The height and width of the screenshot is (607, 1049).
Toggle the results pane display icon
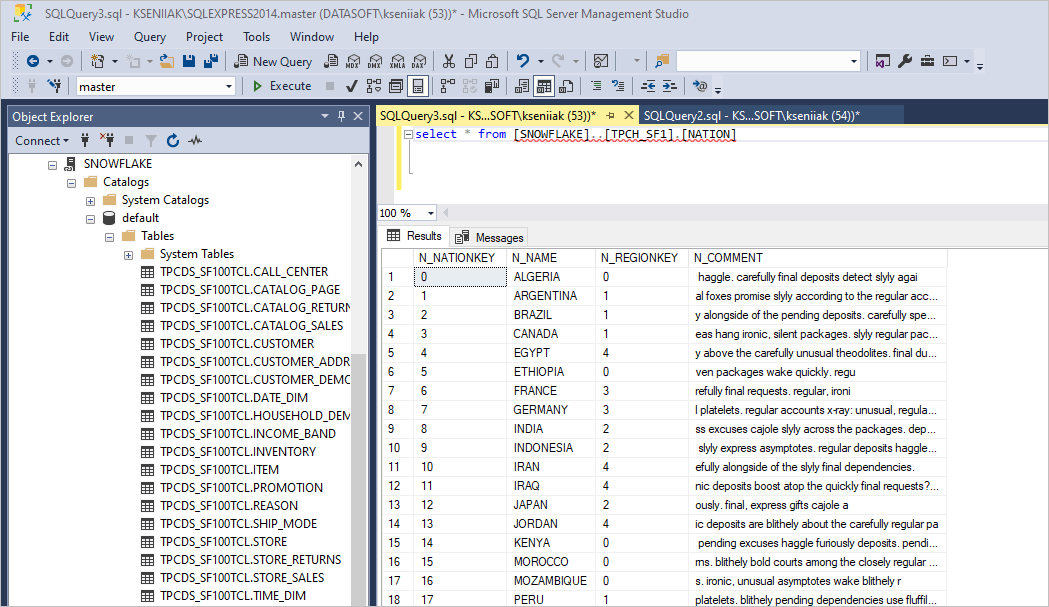[x=418, y=86]
